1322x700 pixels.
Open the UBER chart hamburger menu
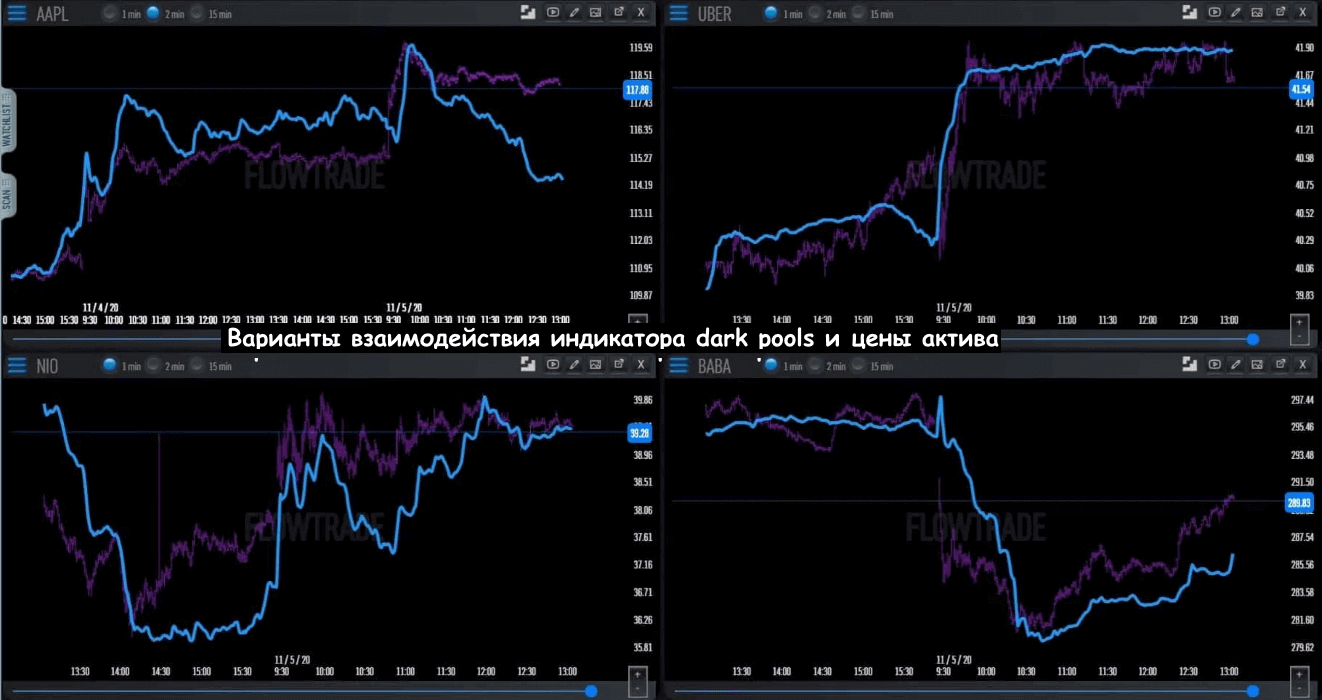point(679,13)
